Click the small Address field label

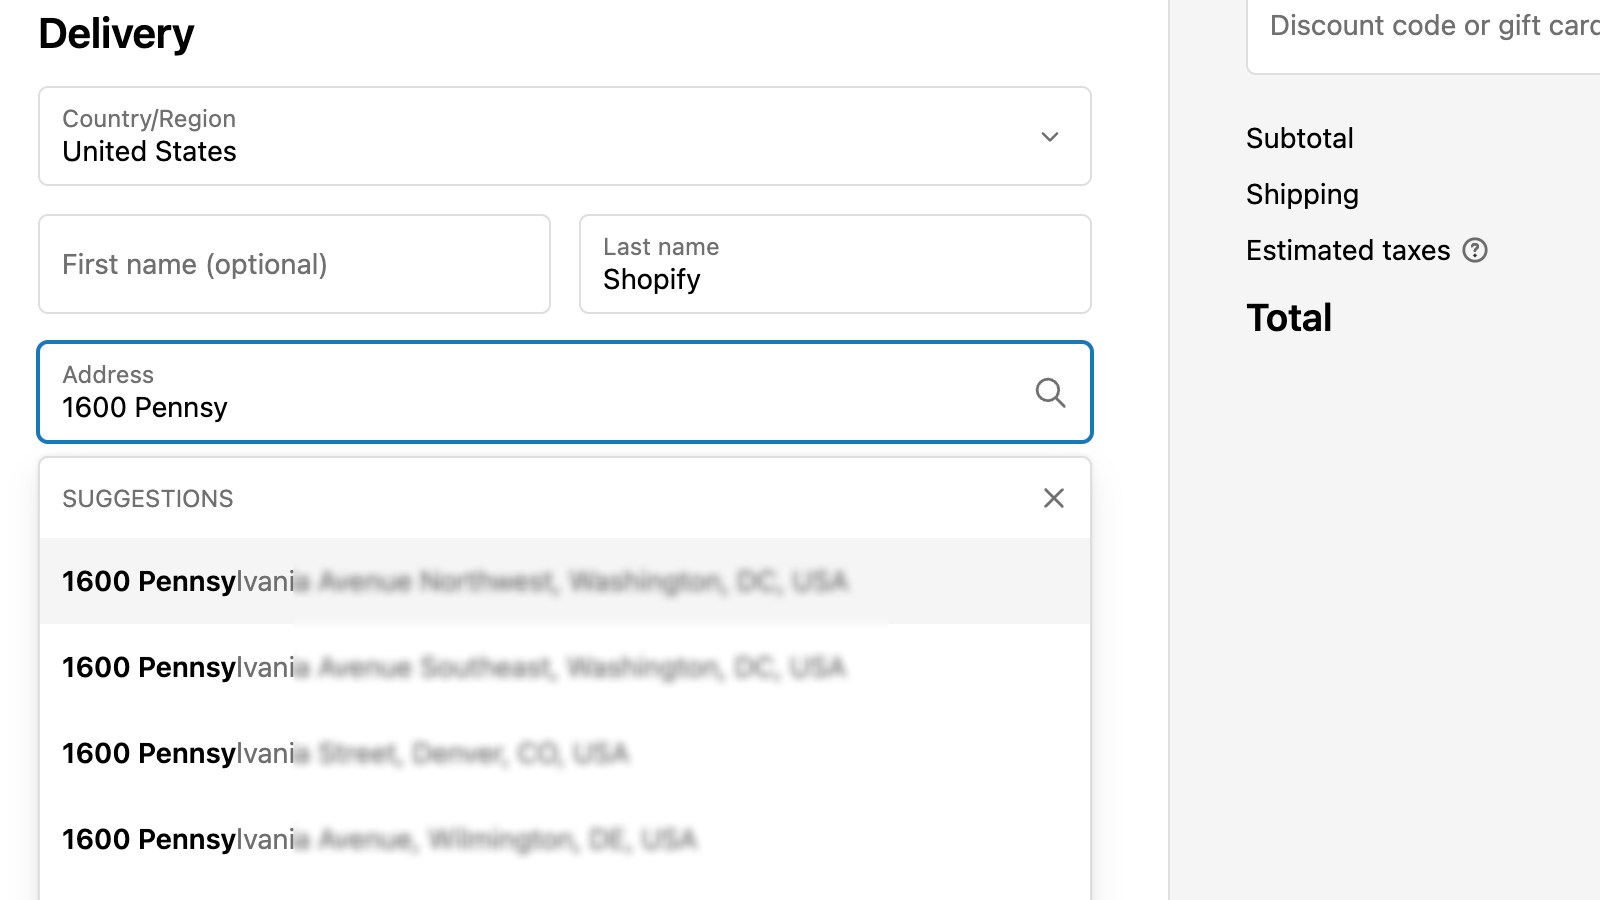pyautogui.click(x=108, y=375)
